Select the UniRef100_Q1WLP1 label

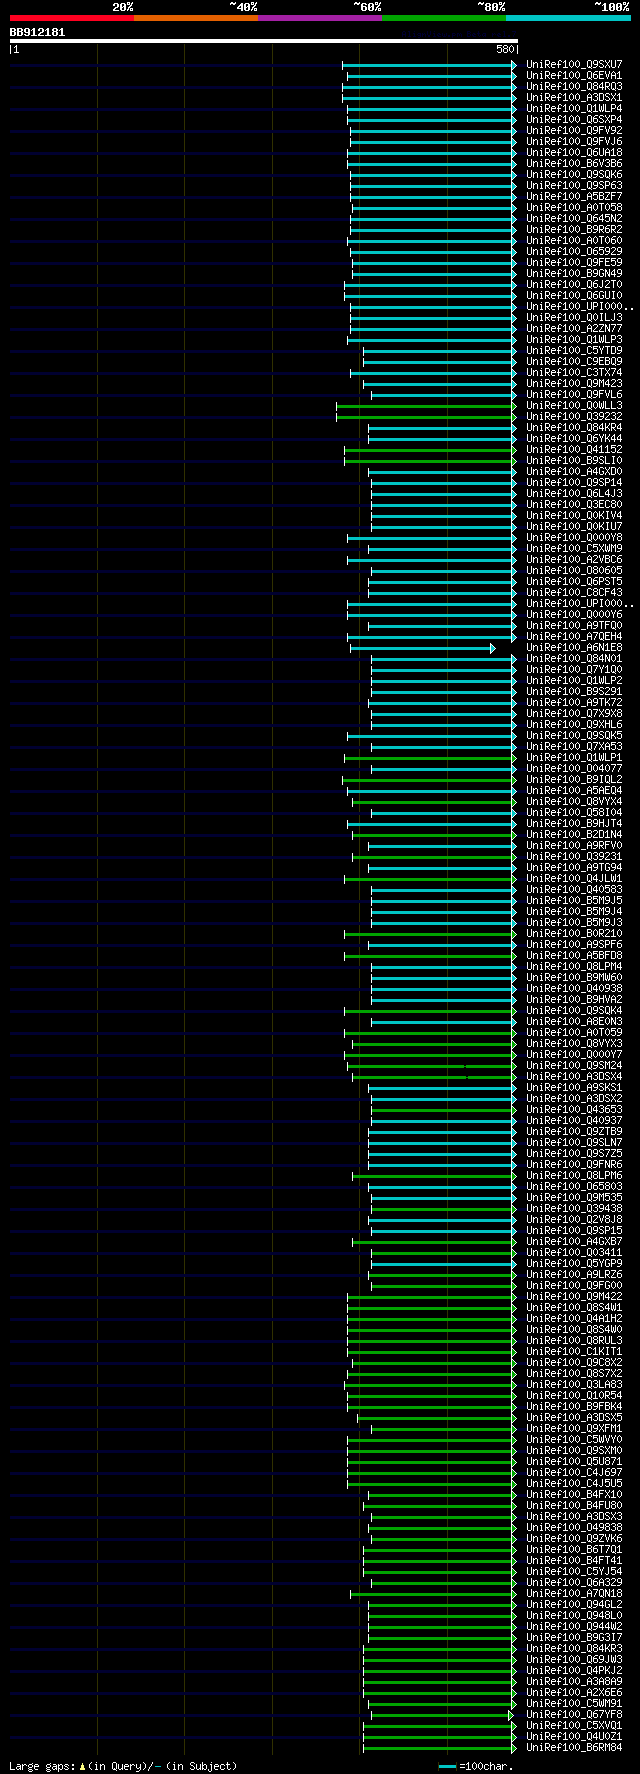[x=574, y=757]
